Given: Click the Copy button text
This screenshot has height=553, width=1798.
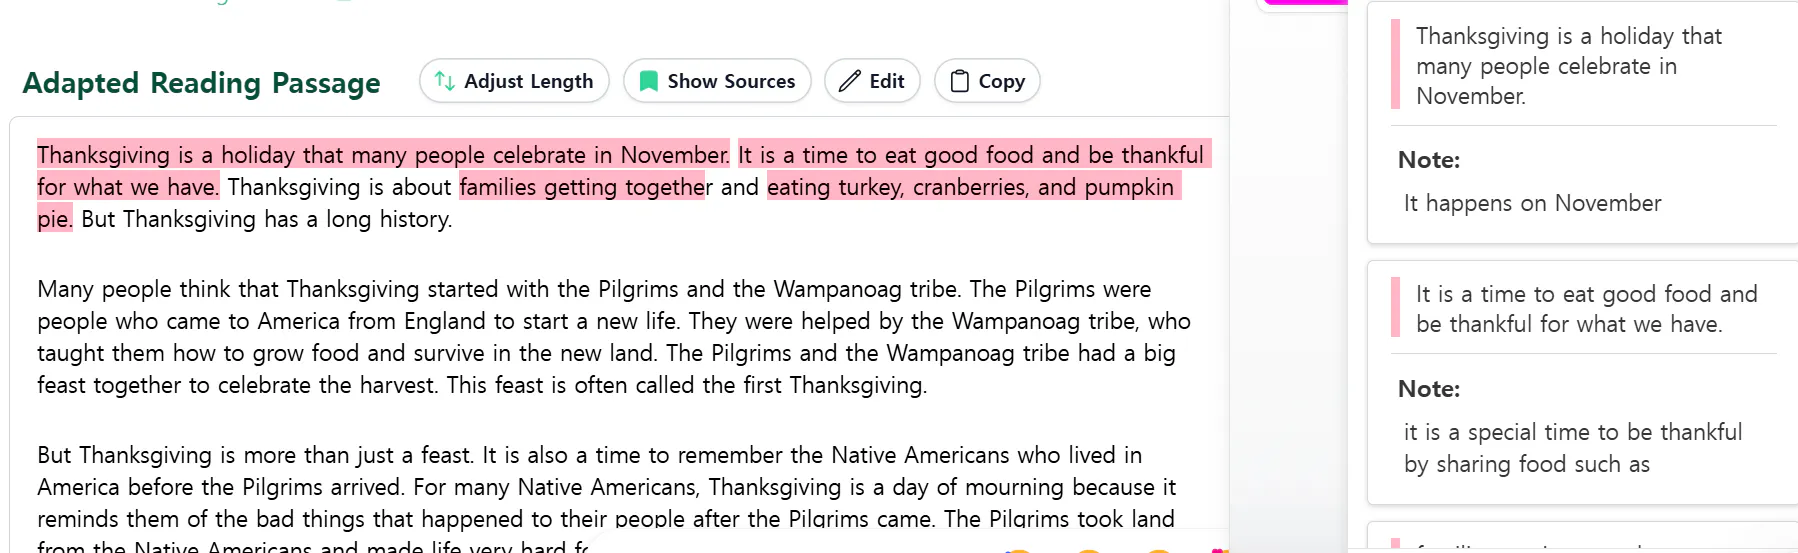Looking at the screenshot, I should 1001,81.
